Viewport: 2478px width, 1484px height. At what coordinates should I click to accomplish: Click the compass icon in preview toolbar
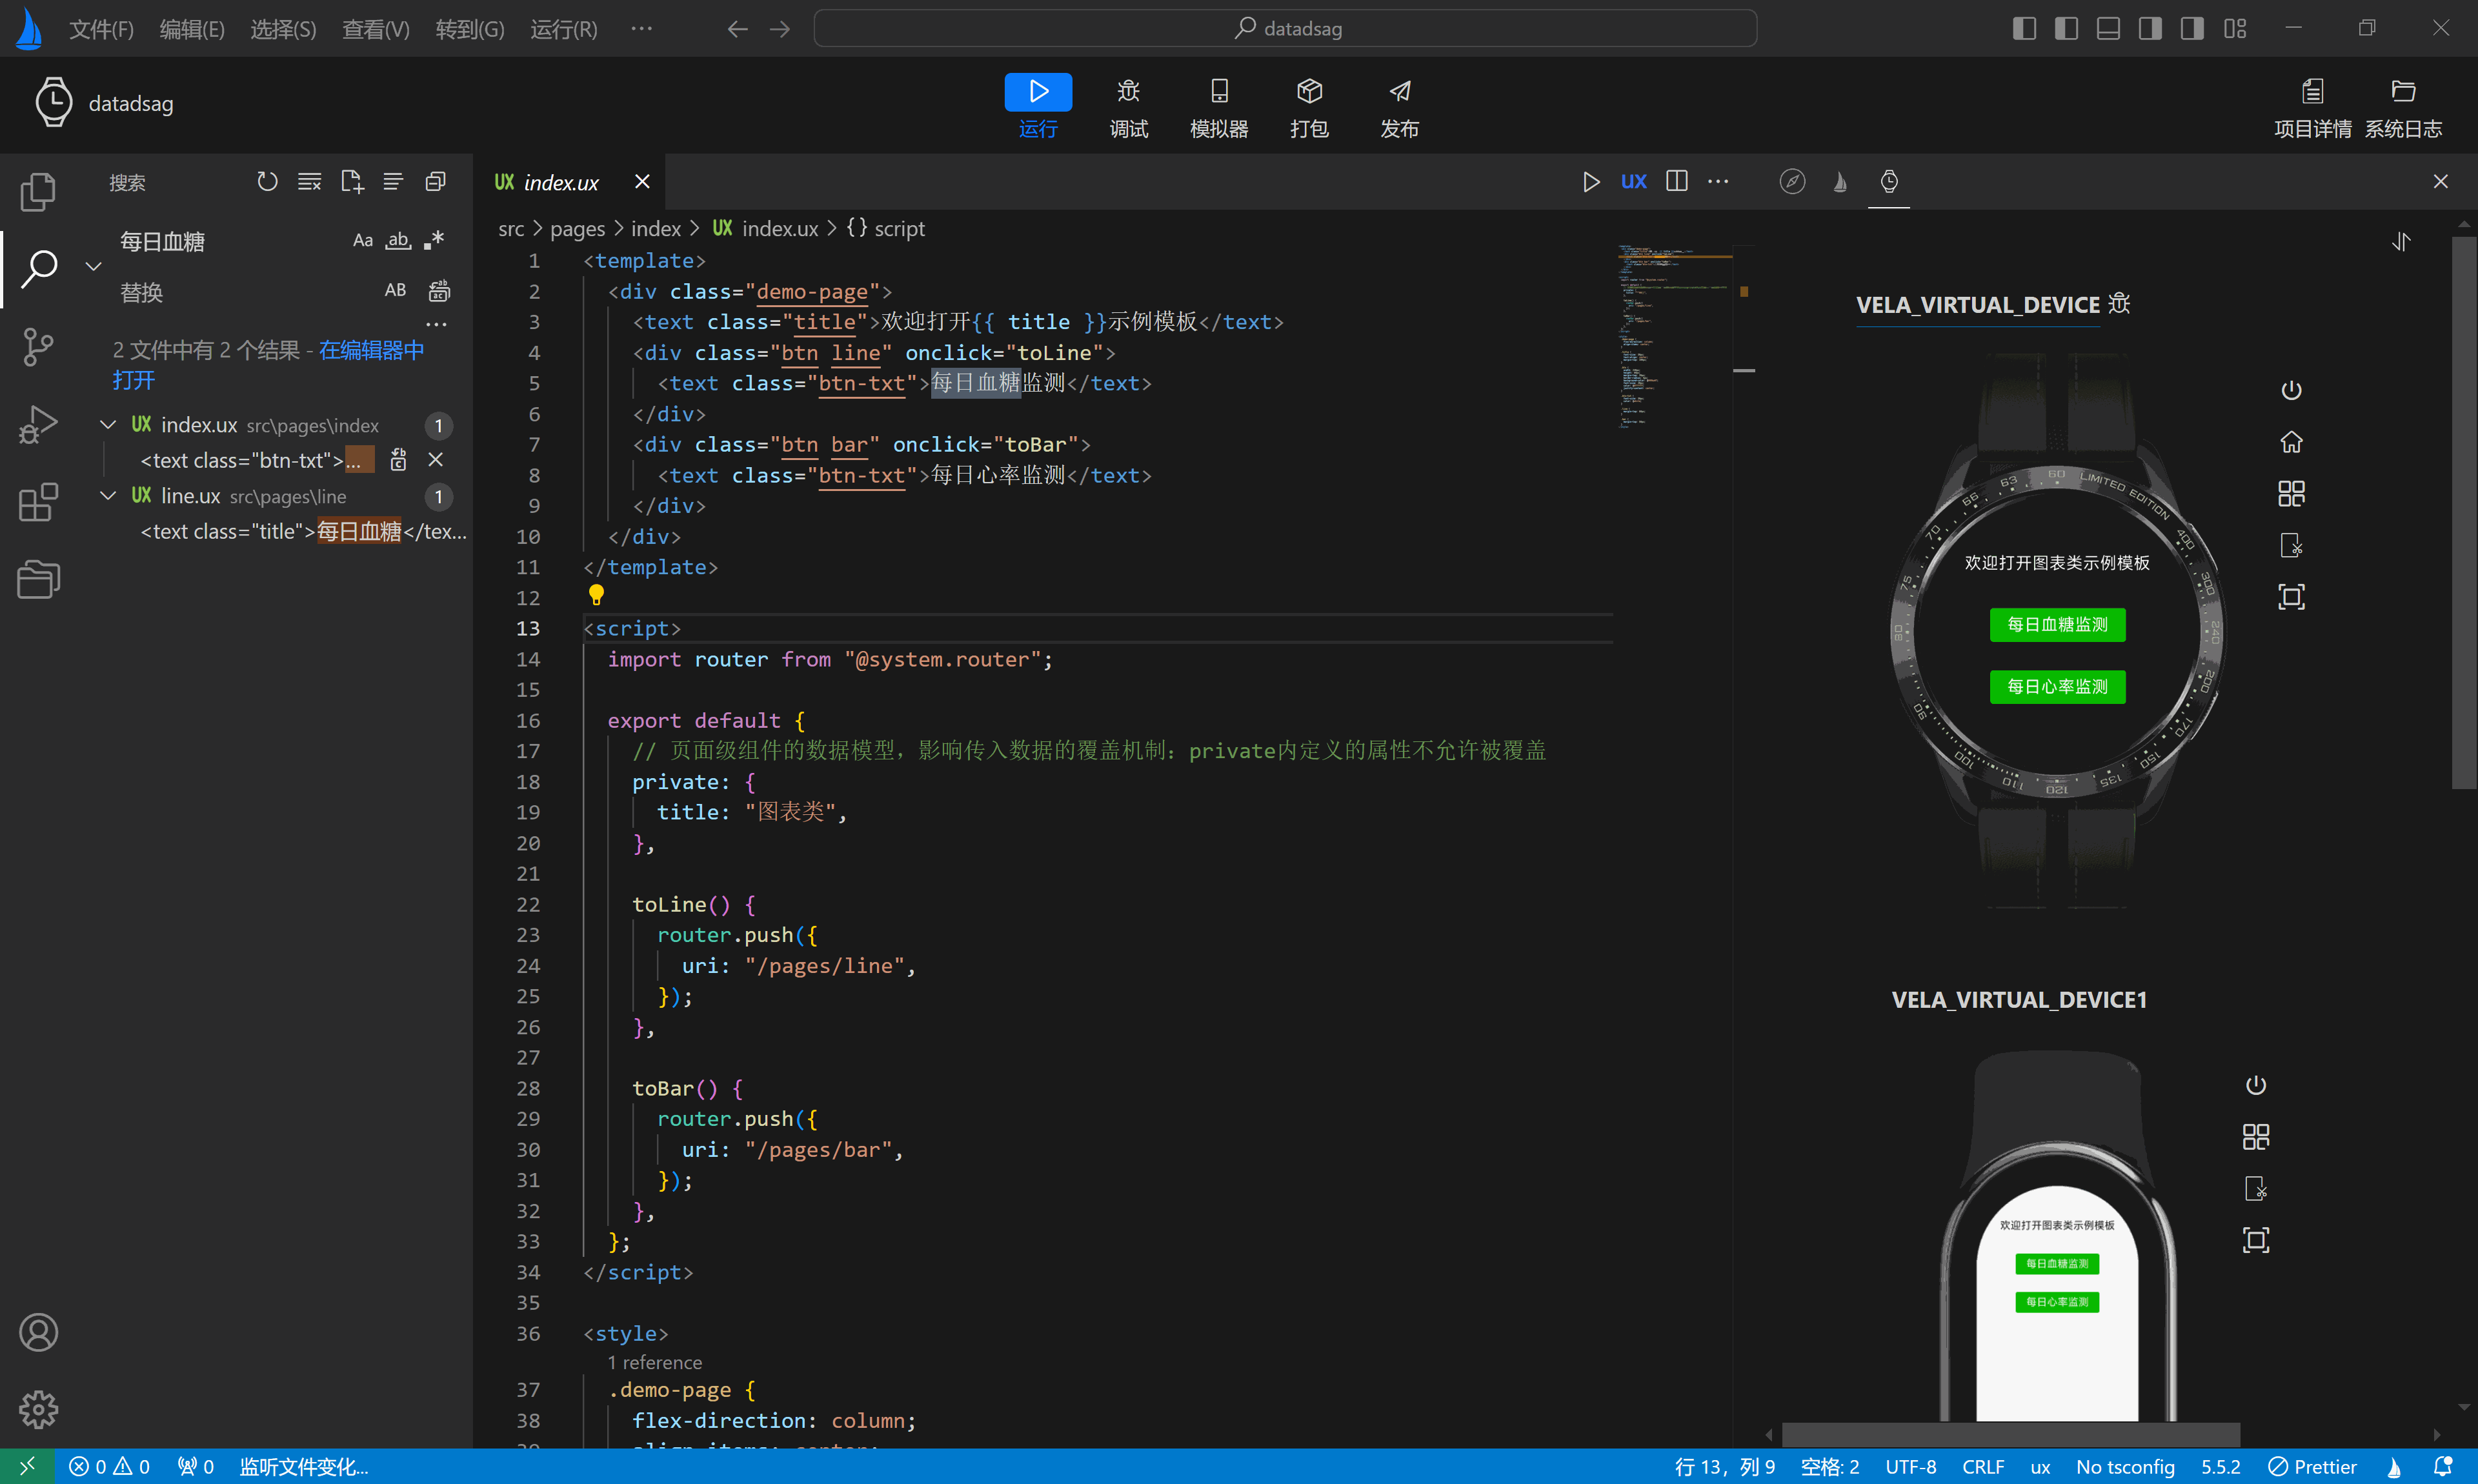pos(1792,182)
